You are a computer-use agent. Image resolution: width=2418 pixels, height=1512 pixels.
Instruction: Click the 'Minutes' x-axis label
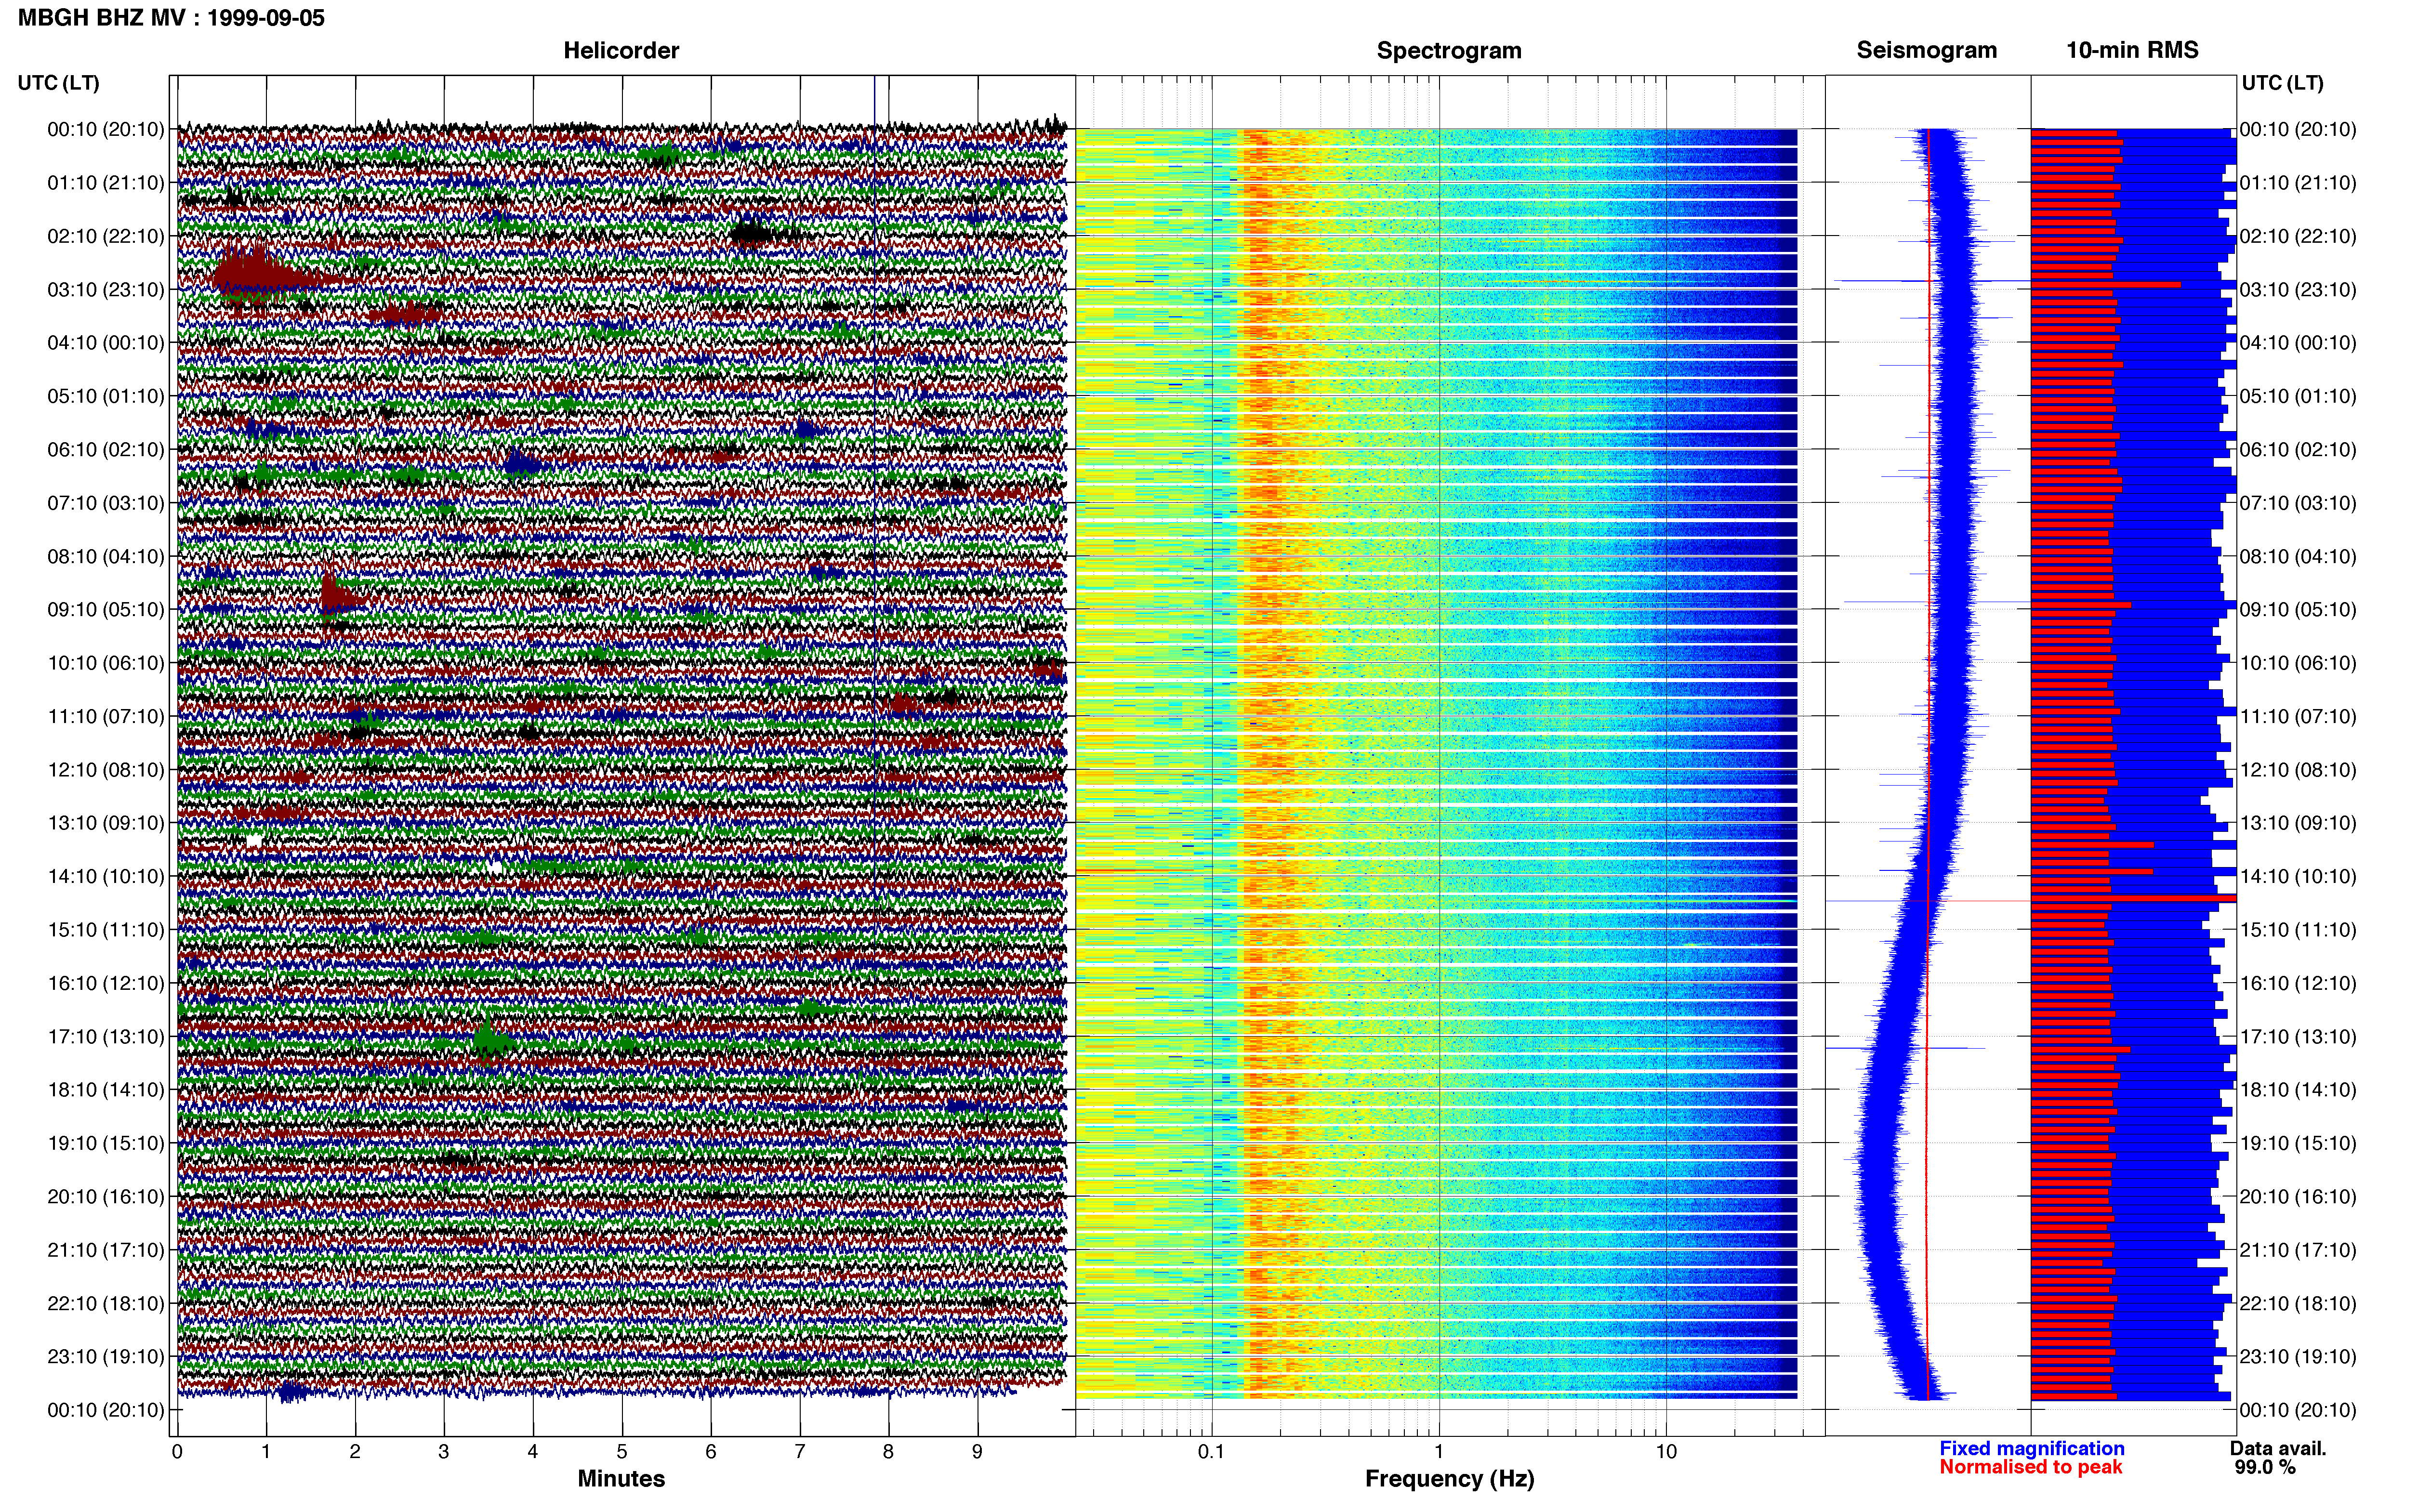621,1479
